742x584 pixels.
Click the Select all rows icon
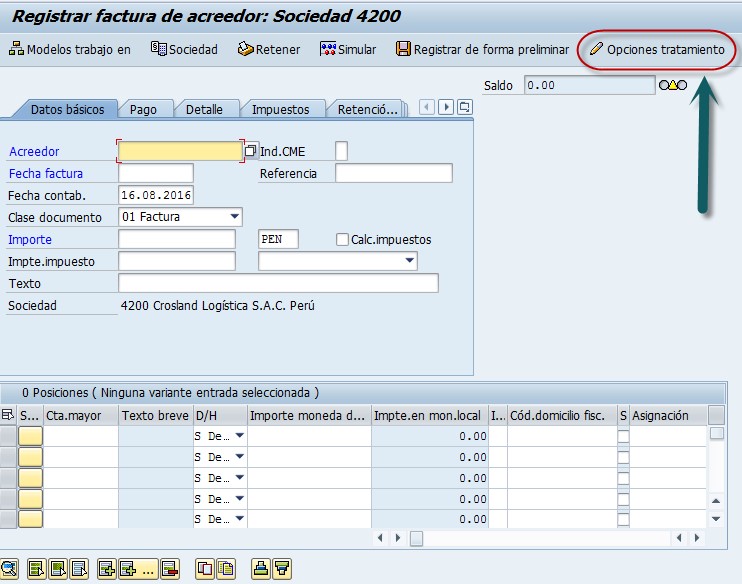click(x=36, y=568)
